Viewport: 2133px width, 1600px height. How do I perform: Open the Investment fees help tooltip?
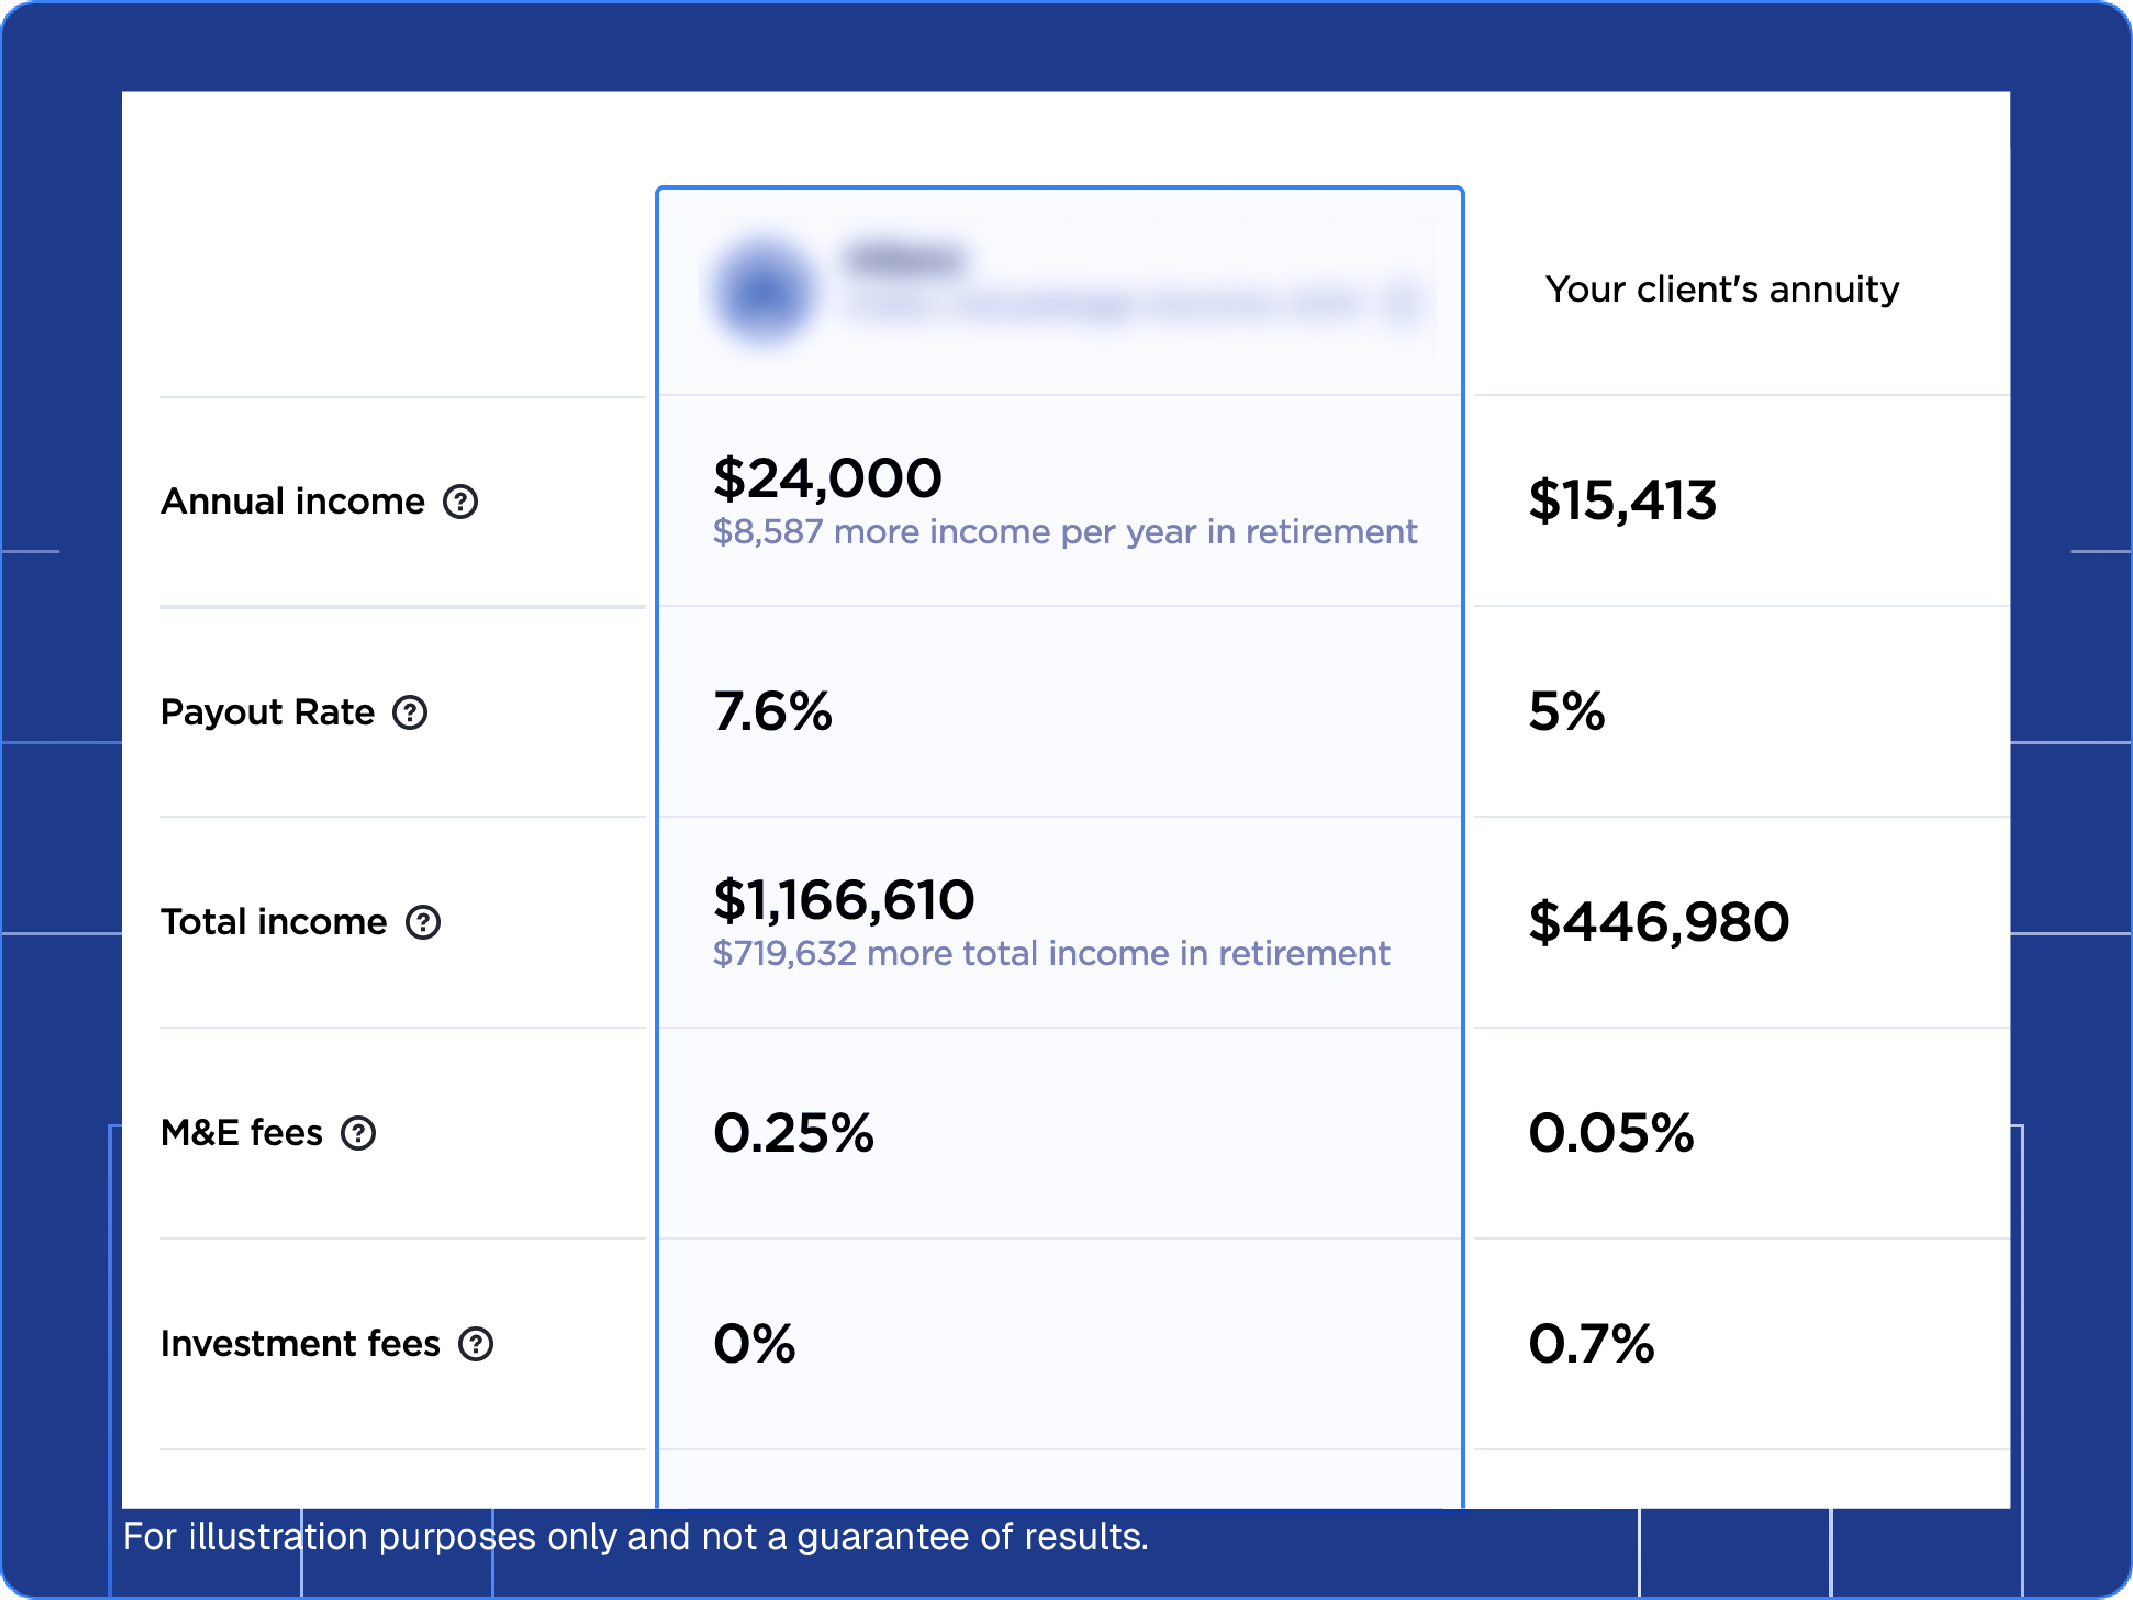(x=476, y=1345)
